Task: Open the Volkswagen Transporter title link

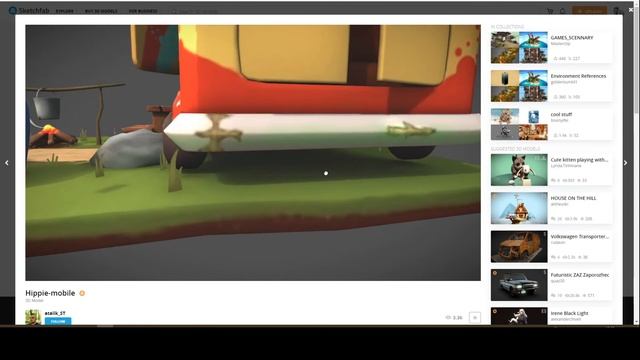Action: tap(580, 236)
